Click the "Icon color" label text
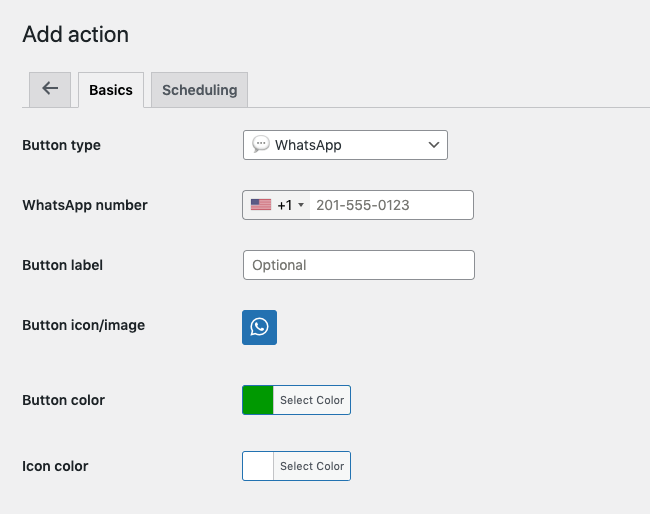This screenshot has height=514, width=650. click(x=56, y=466)
